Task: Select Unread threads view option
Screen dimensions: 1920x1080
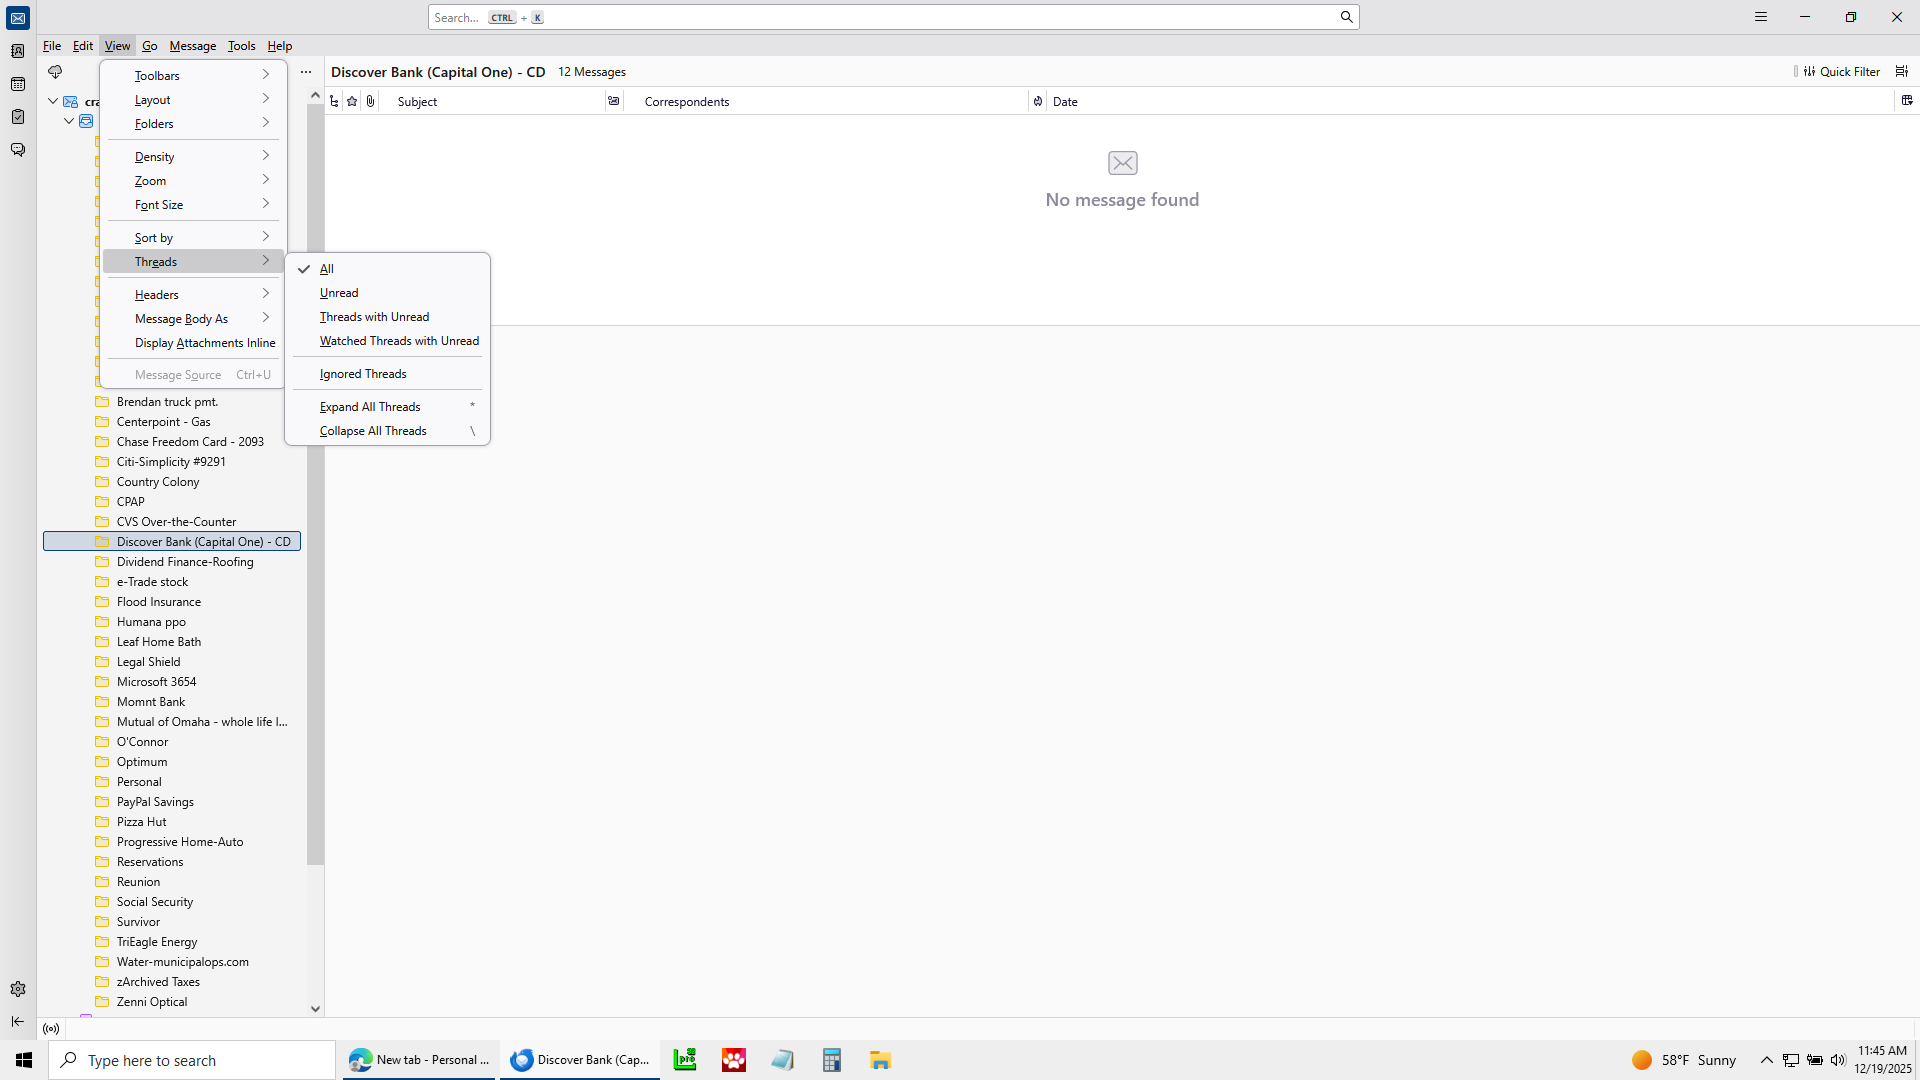Action: point(339,293)
